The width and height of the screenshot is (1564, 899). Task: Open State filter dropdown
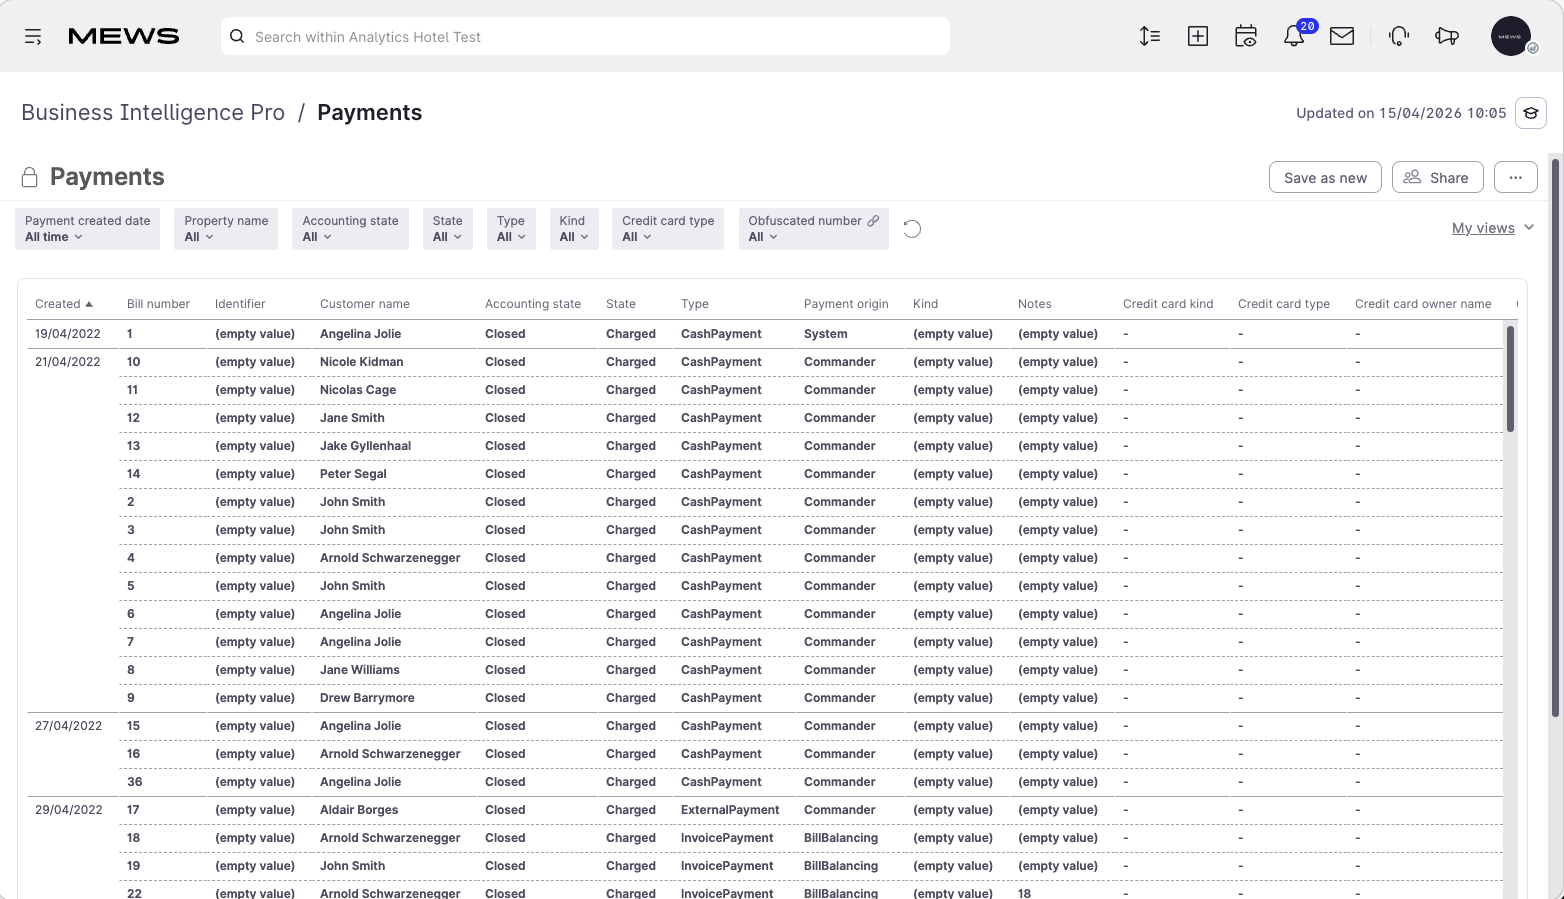click(447, 229)
